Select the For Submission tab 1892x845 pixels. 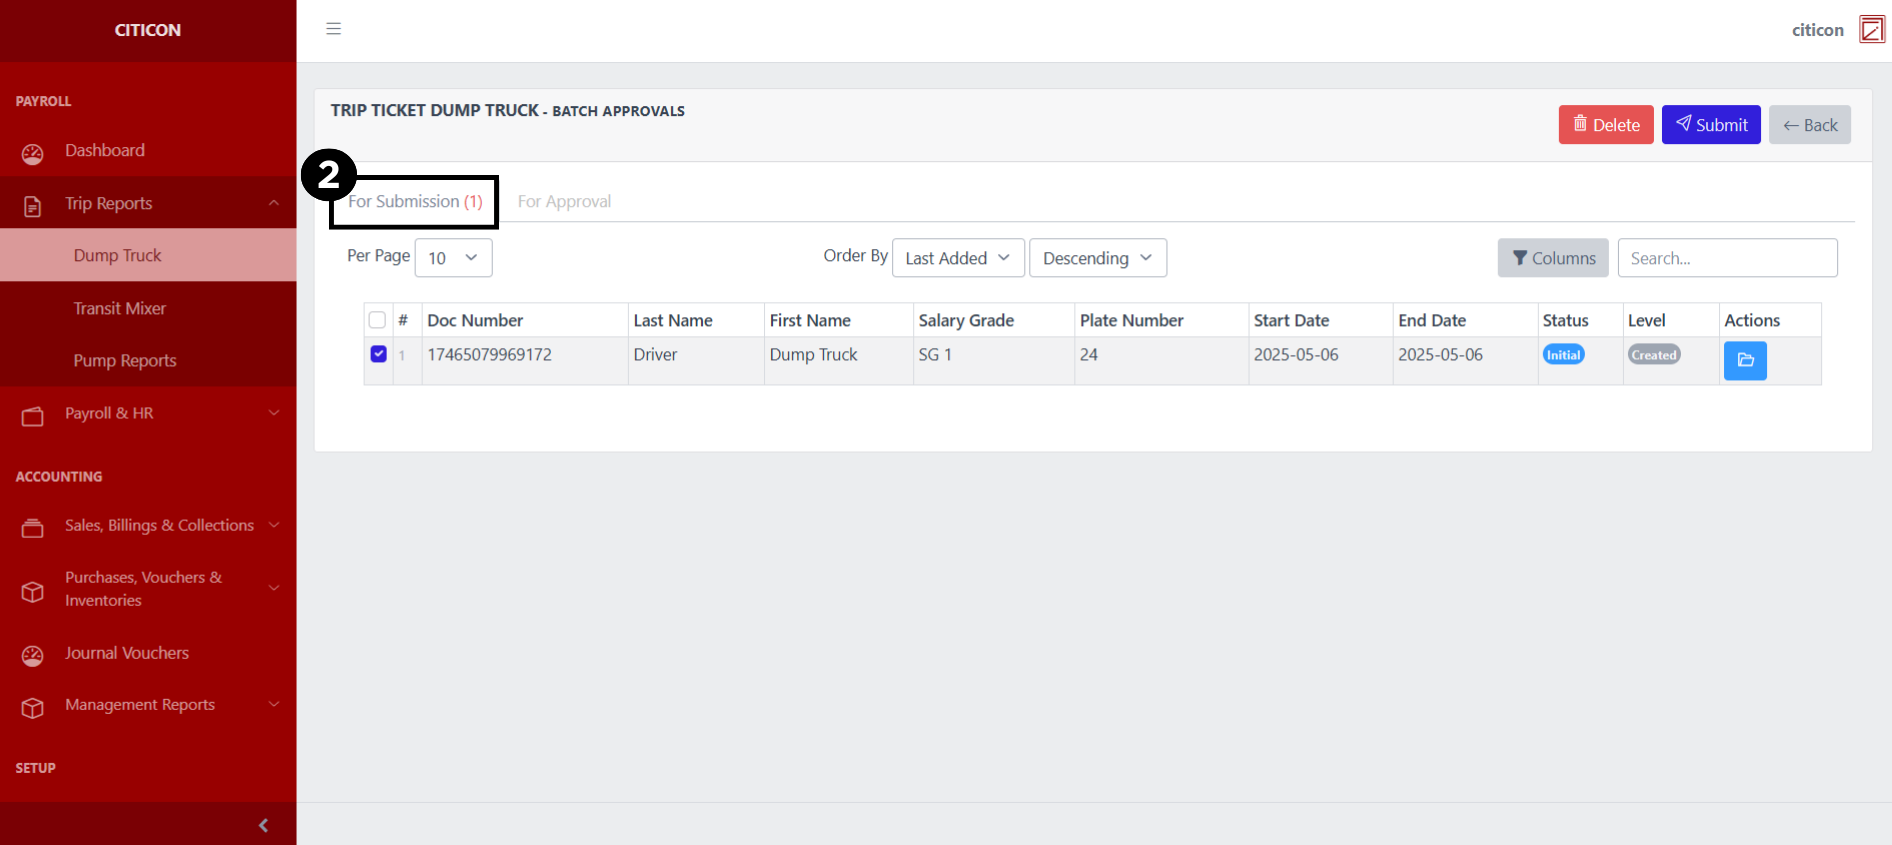415,202
